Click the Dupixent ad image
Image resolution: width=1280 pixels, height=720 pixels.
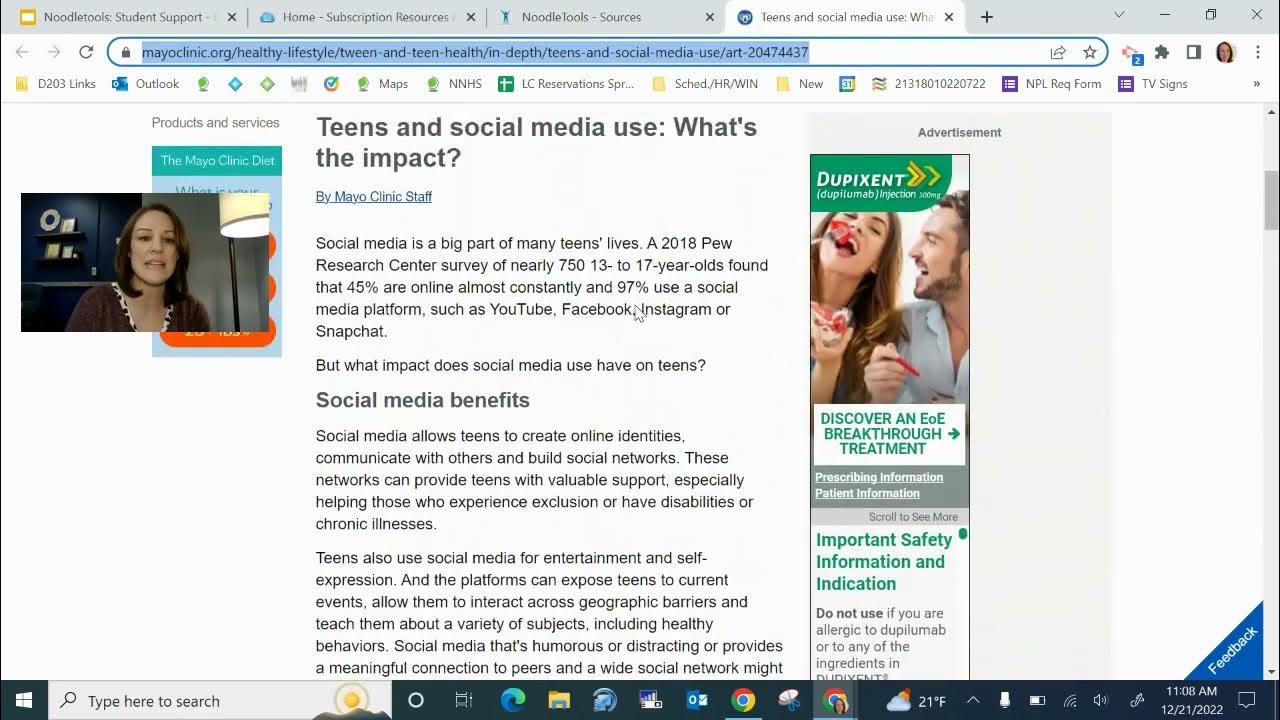[889, 280]
